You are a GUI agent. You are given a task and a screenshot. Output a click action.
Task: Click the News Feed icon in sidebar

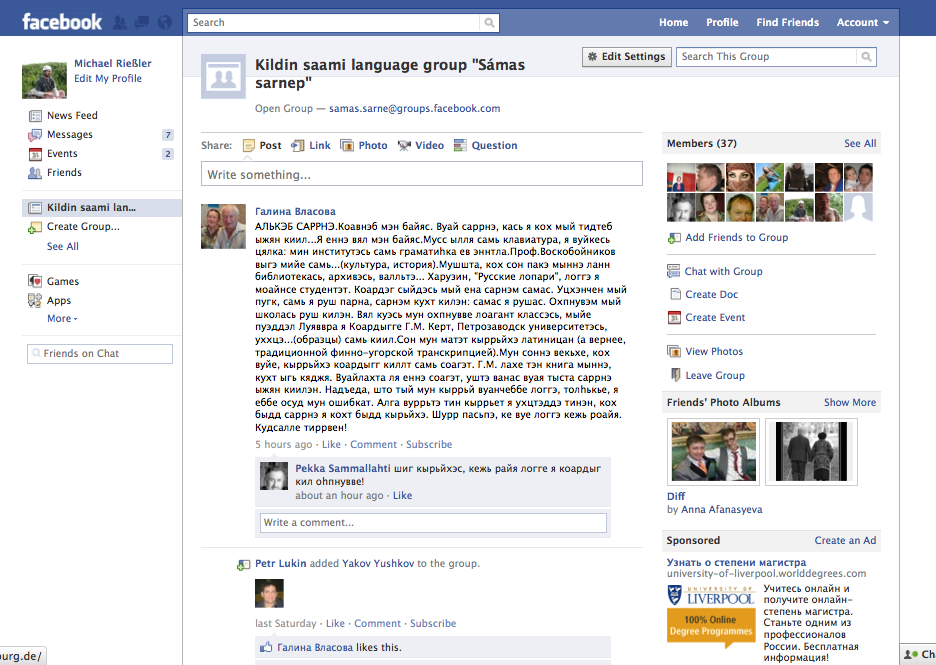coord(35,116)
